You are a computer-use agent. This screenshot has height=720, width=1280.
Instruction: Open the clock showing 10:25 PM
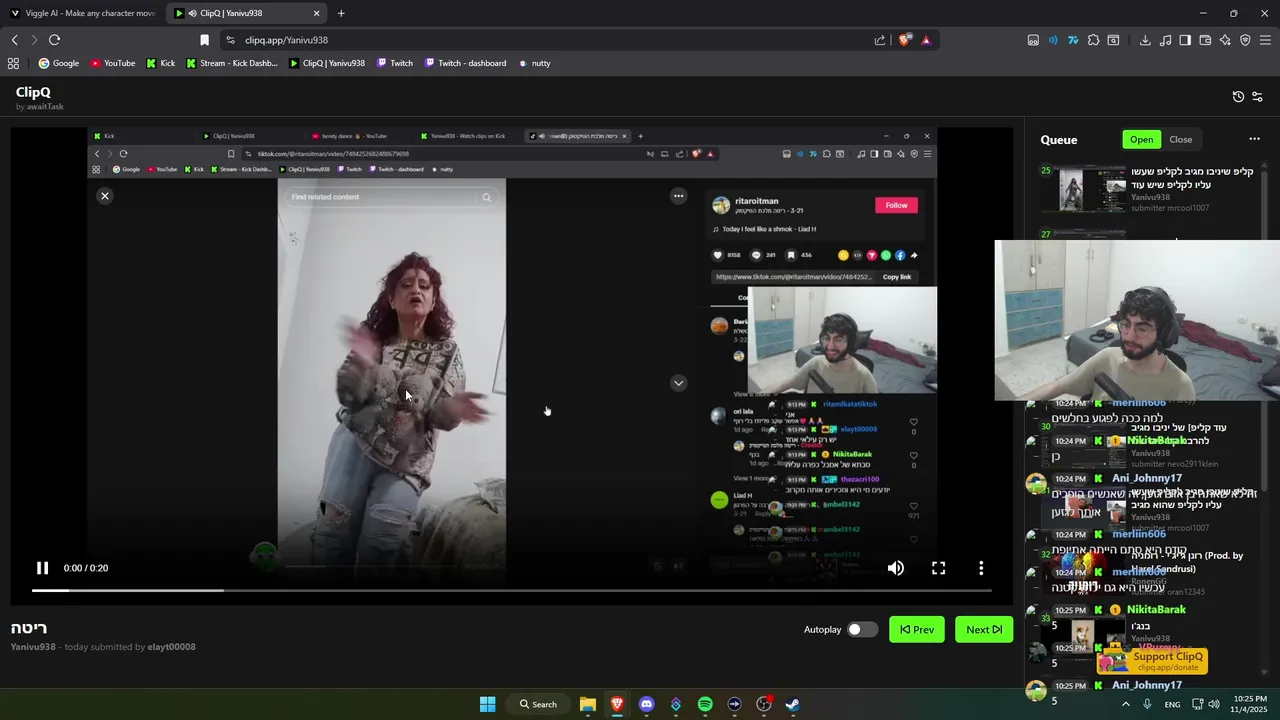tap(1250, 704)
